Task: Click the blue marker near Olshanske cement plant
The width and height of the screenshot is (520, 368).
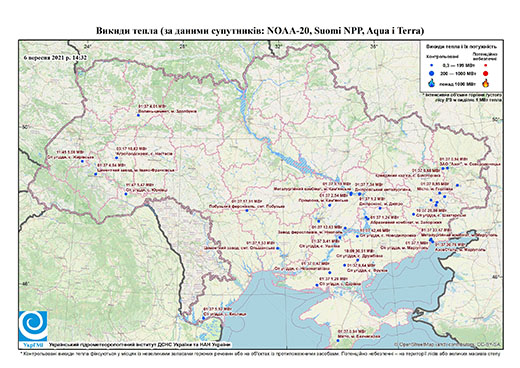Action: tap(278, 248)
